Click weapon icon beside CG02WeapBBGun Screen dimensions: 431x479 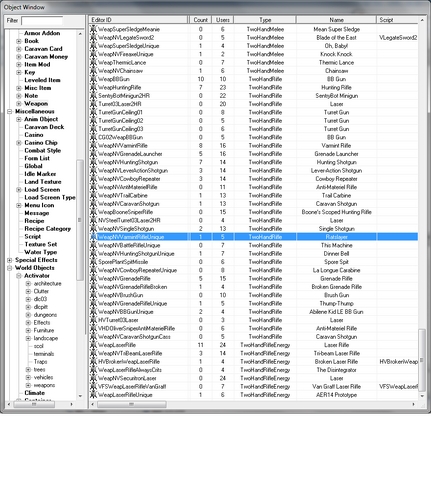93,137
